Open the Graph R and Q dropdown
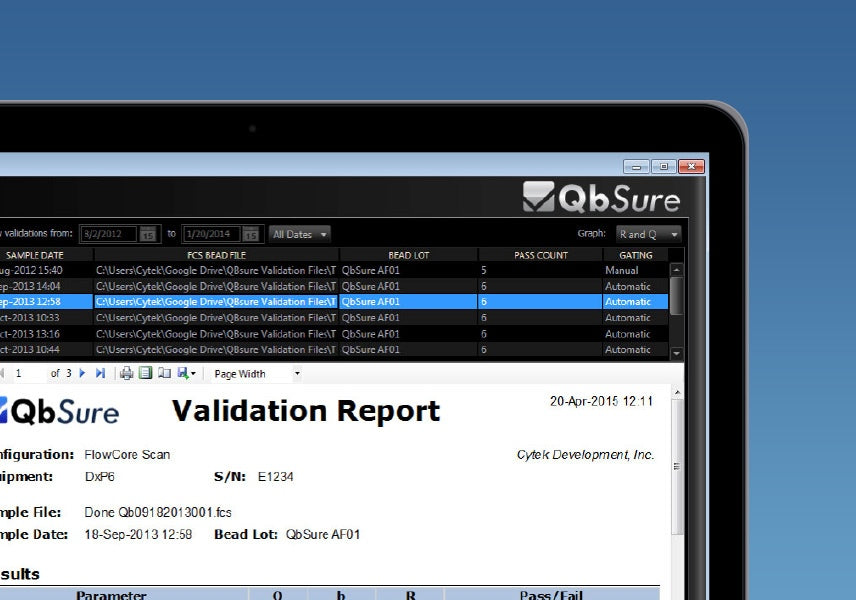The image size is (856, 600). tap(648, 234)
